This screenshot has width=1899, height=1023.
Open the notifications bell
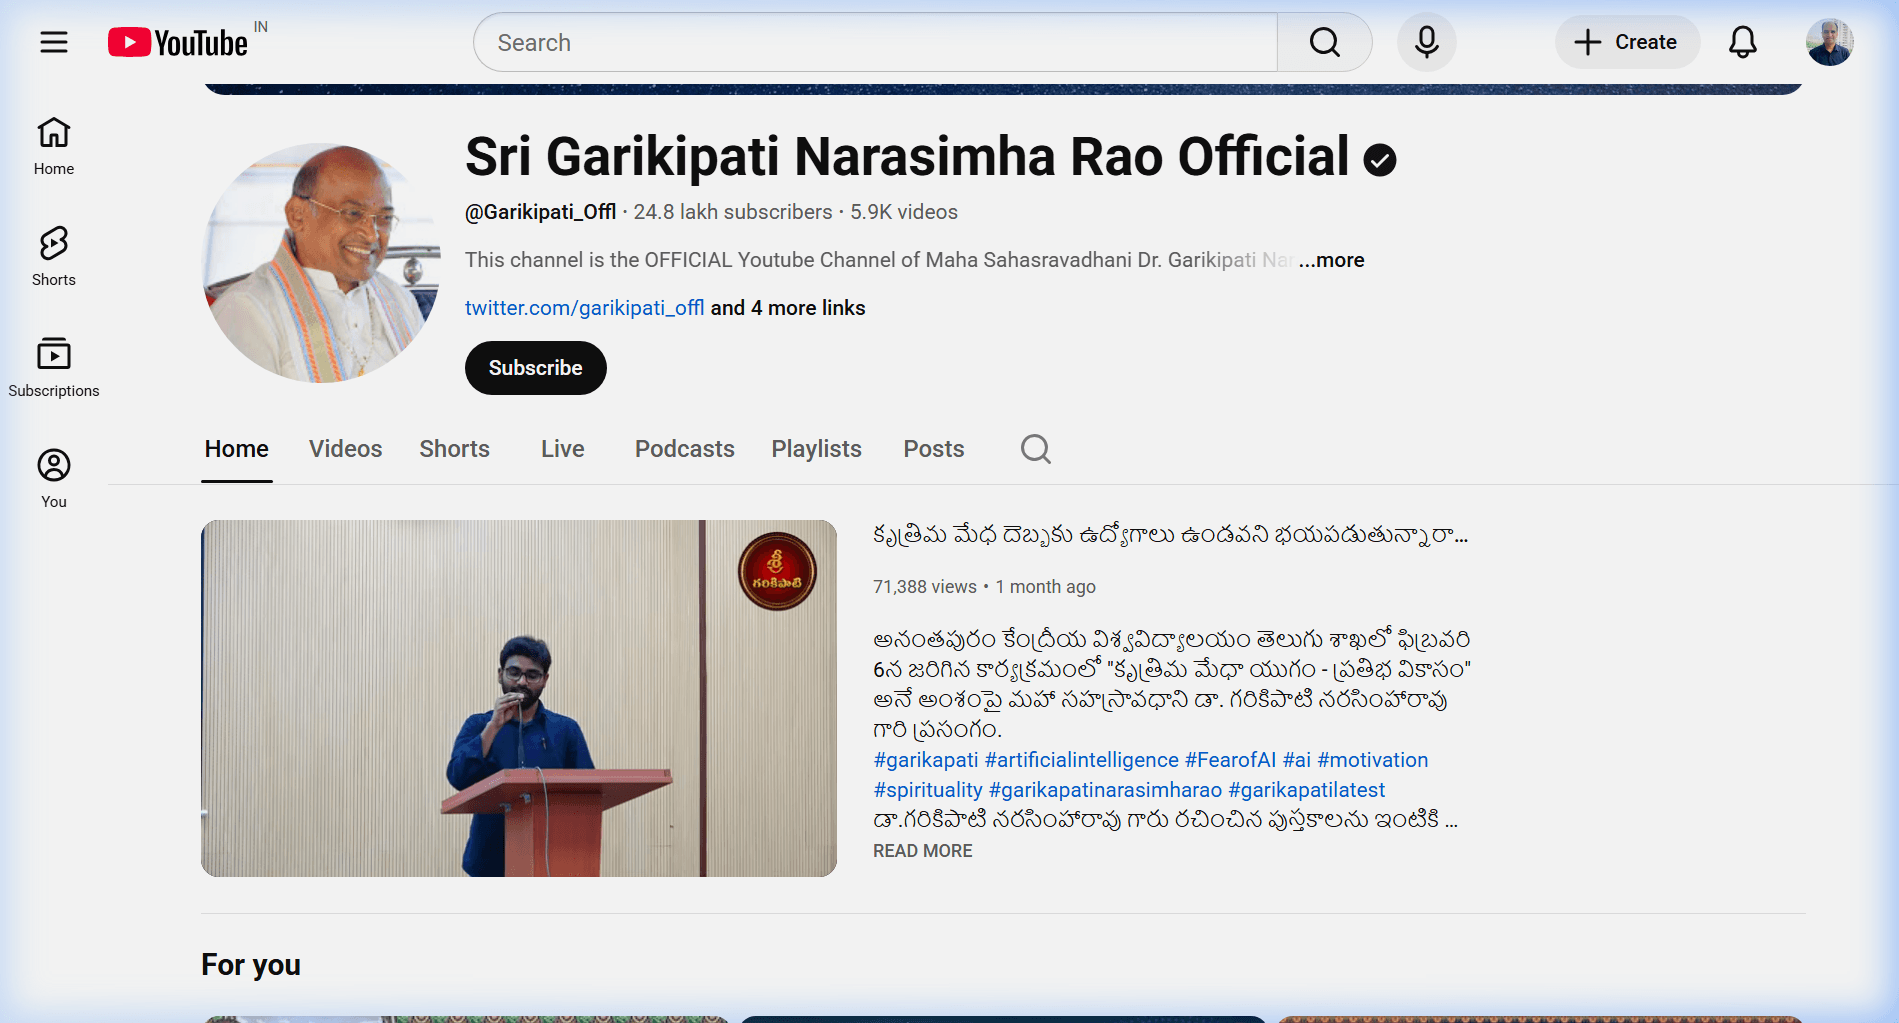pyautogui.click(x=1742, y=42)
